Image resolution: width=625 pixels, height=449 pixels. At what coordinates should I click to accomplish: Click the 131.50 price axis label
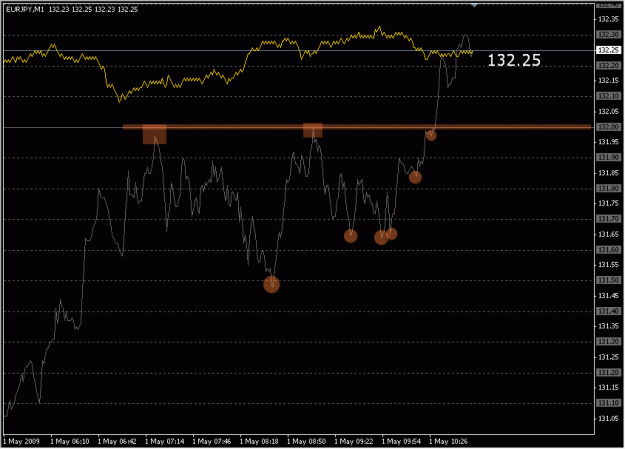[609, 280]
